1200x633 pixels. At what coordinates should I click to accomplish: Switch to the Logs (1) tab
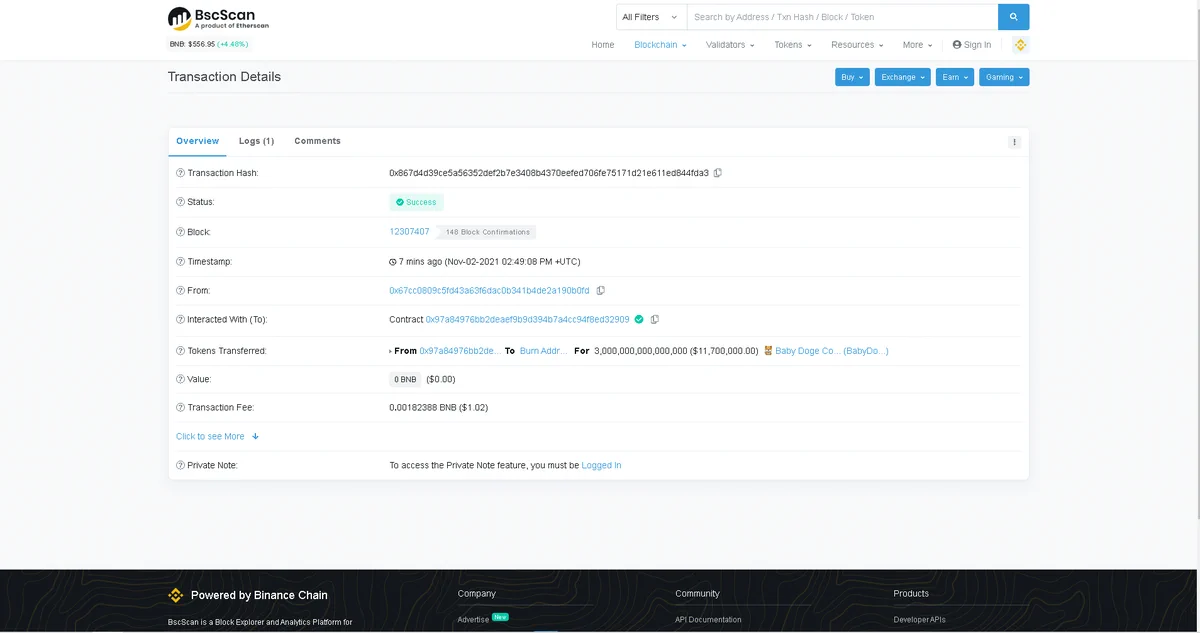click(256, 141)
